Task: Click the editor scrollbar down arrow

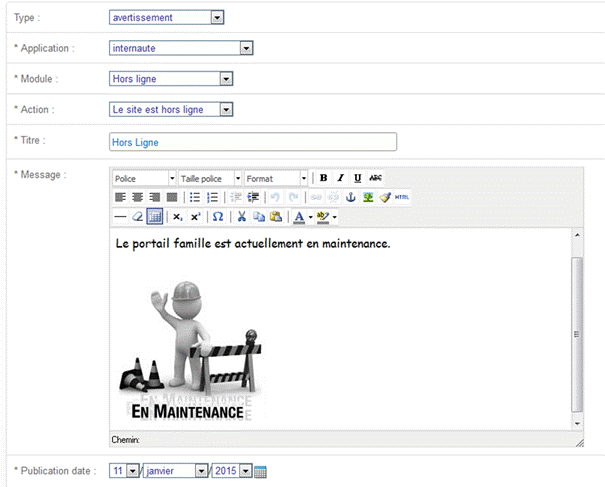Action: pyautogui.click(x=577, y=424)
